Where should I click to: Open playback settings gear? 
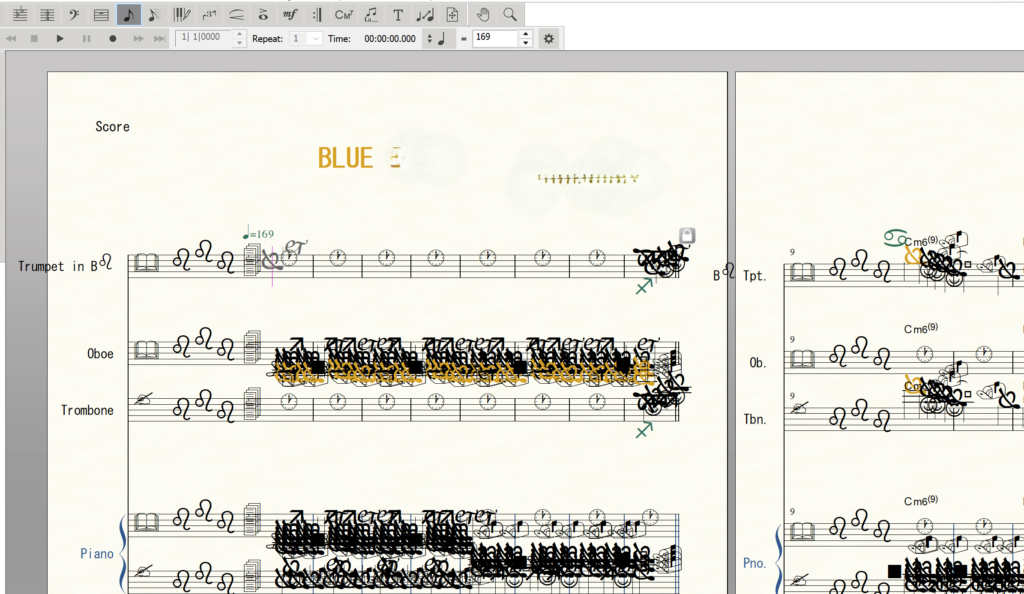tap(549, 39)
